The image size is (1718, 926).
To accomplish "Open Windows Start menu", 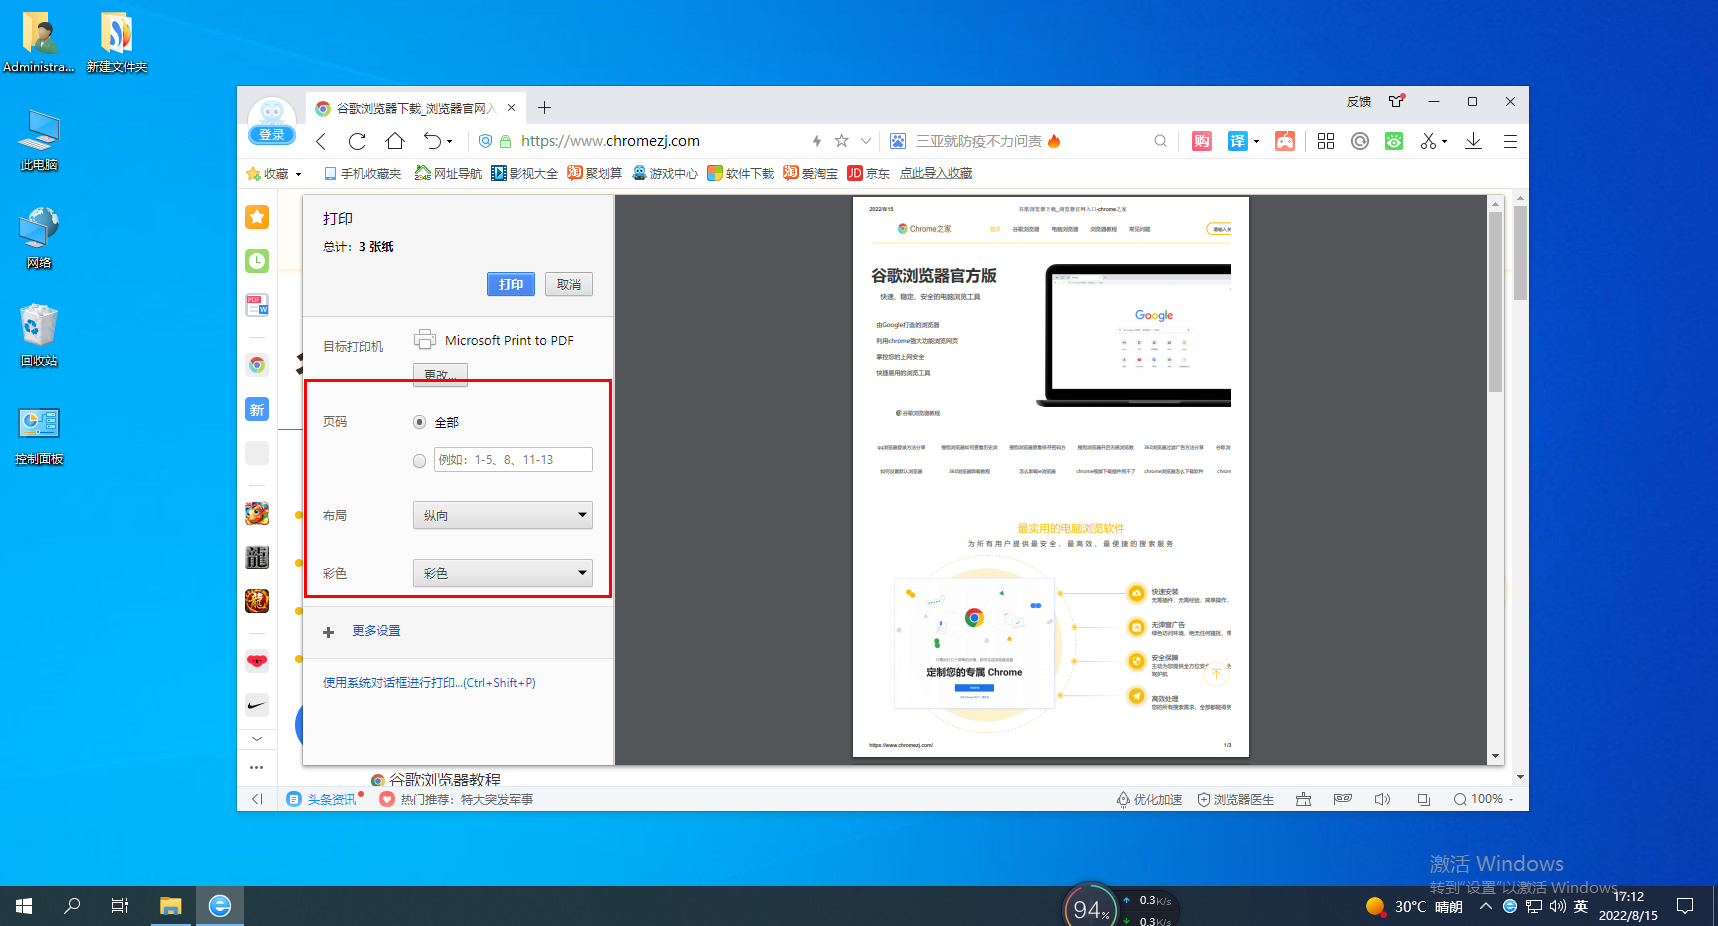I will coord(24,906).
